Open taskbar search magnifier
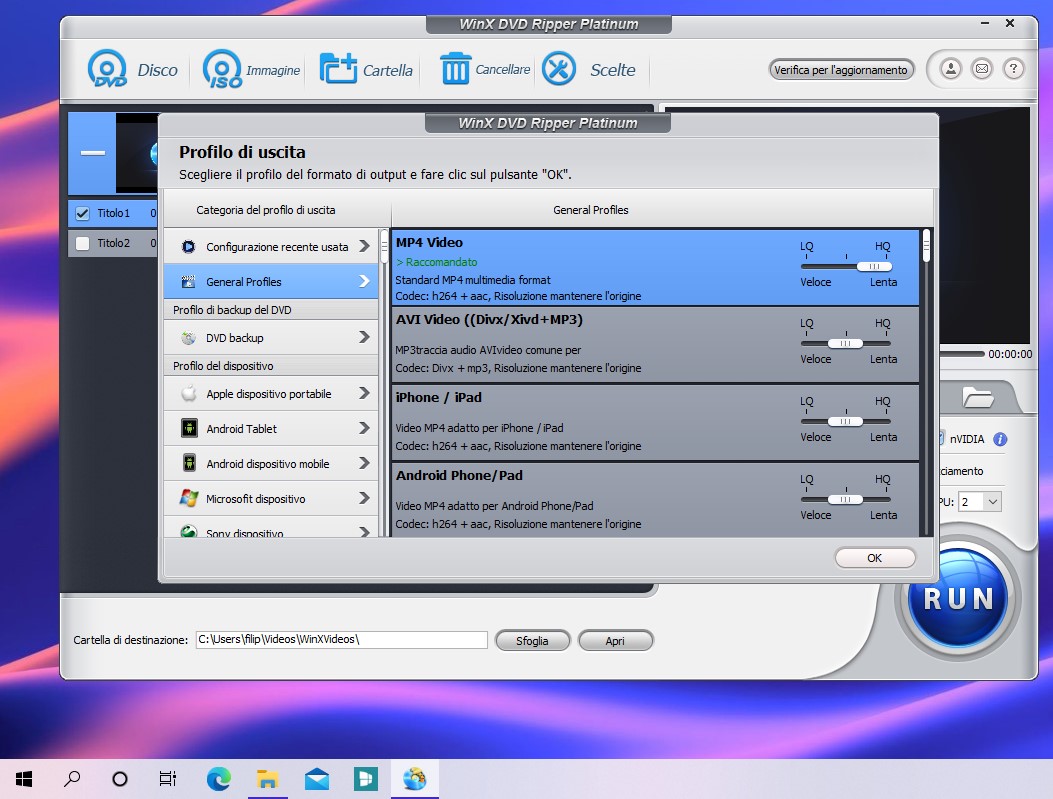 tap(72, 779)
